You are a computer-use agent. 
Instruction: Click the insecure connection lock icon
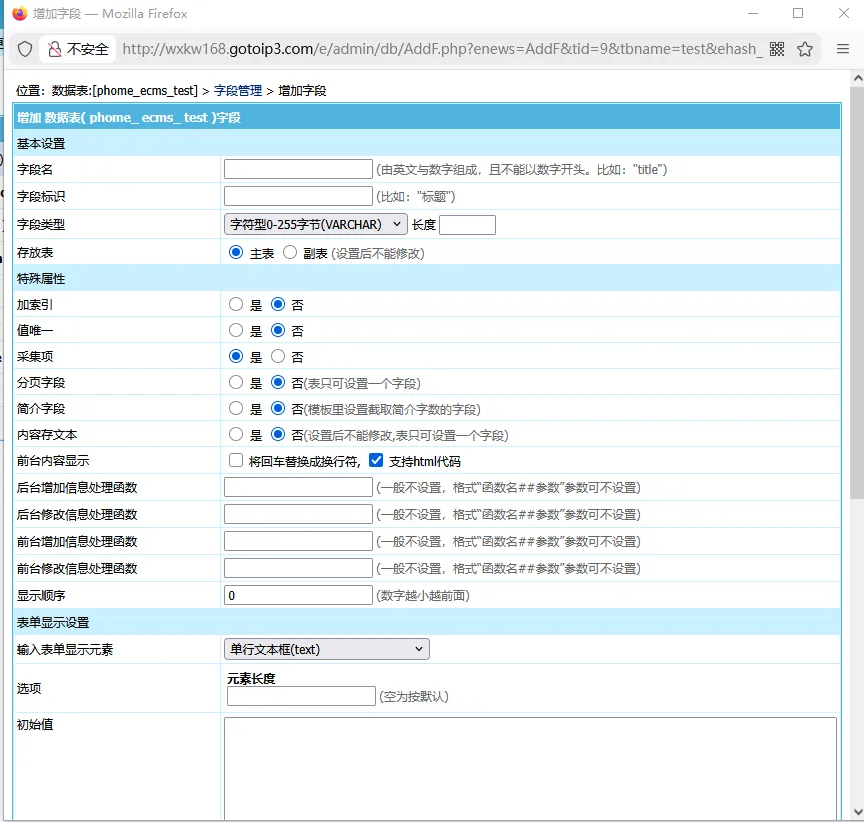(x=55, y=49)
